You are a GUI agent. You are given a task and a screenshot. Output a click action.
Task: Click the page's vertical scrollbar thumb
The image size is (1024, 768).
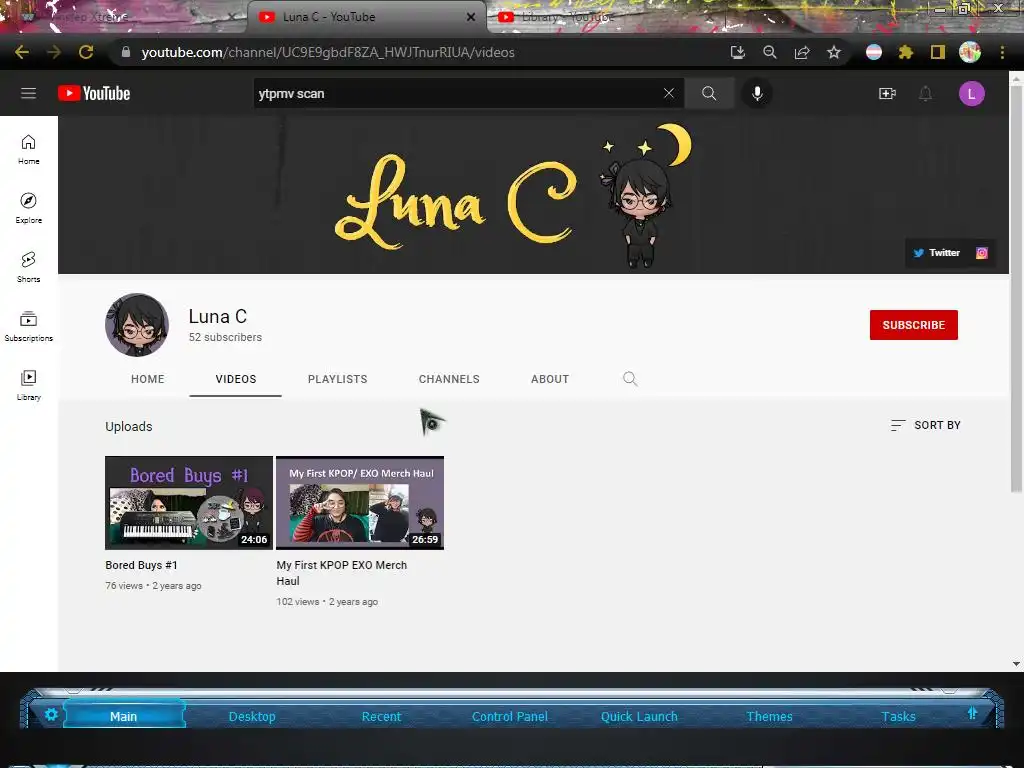pos(1016,287)
